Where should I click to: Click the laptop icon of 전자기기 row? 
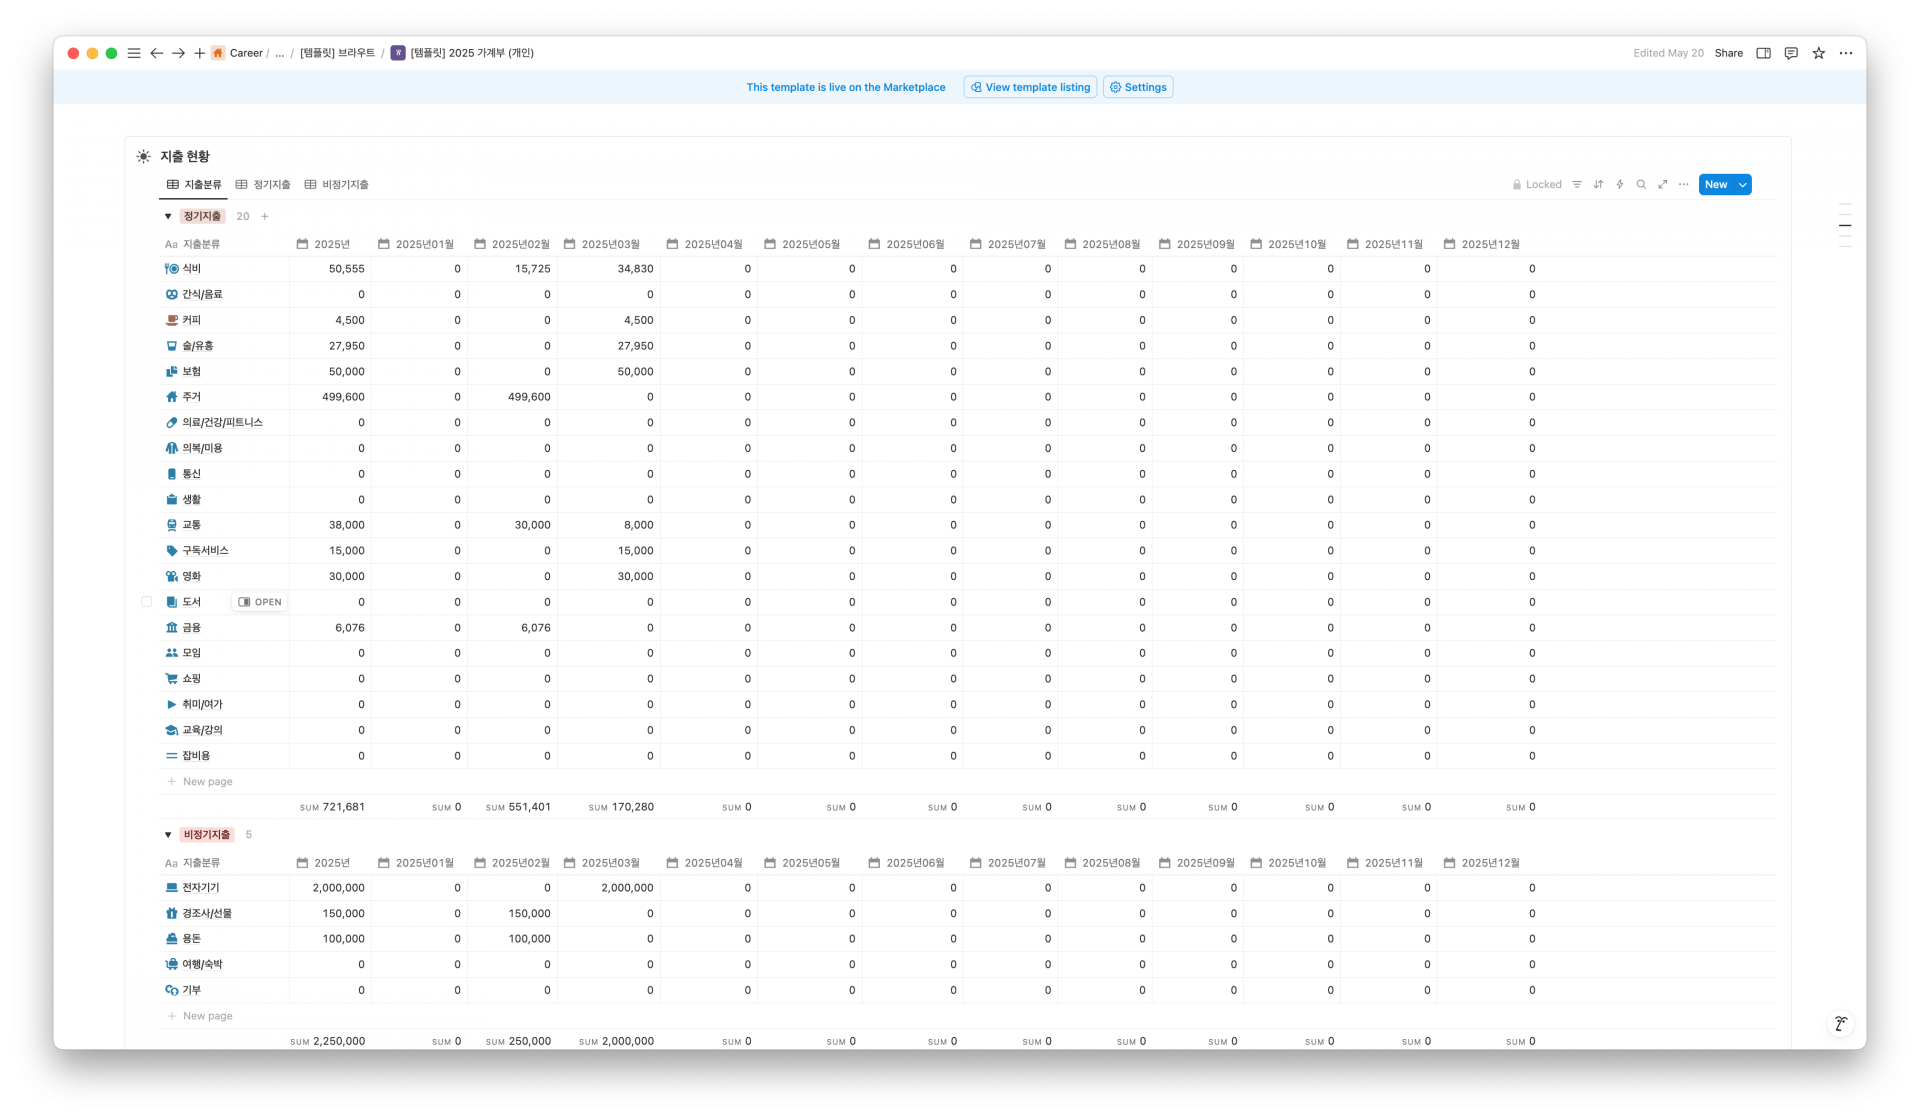tap(171, 887)
